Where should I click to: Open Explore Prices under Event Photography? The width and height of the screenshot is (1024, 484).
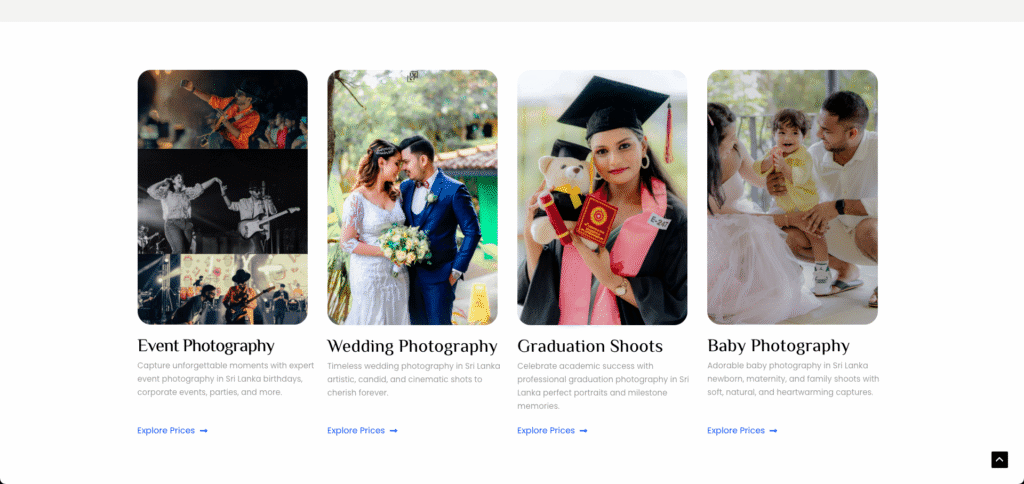pos(172,430)
